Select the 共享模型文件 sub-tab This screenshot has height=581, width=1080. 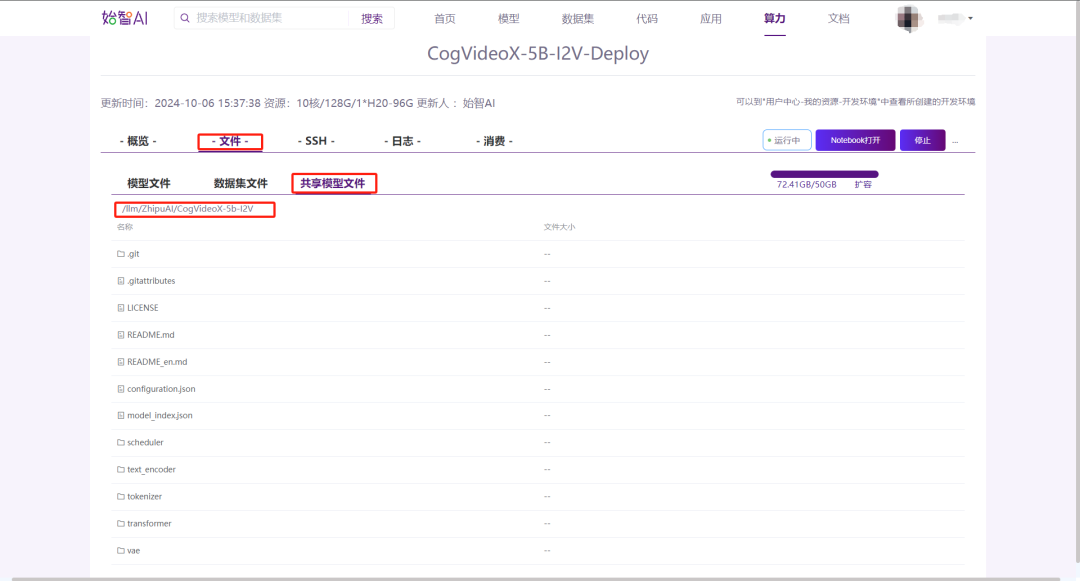(333, 183)
